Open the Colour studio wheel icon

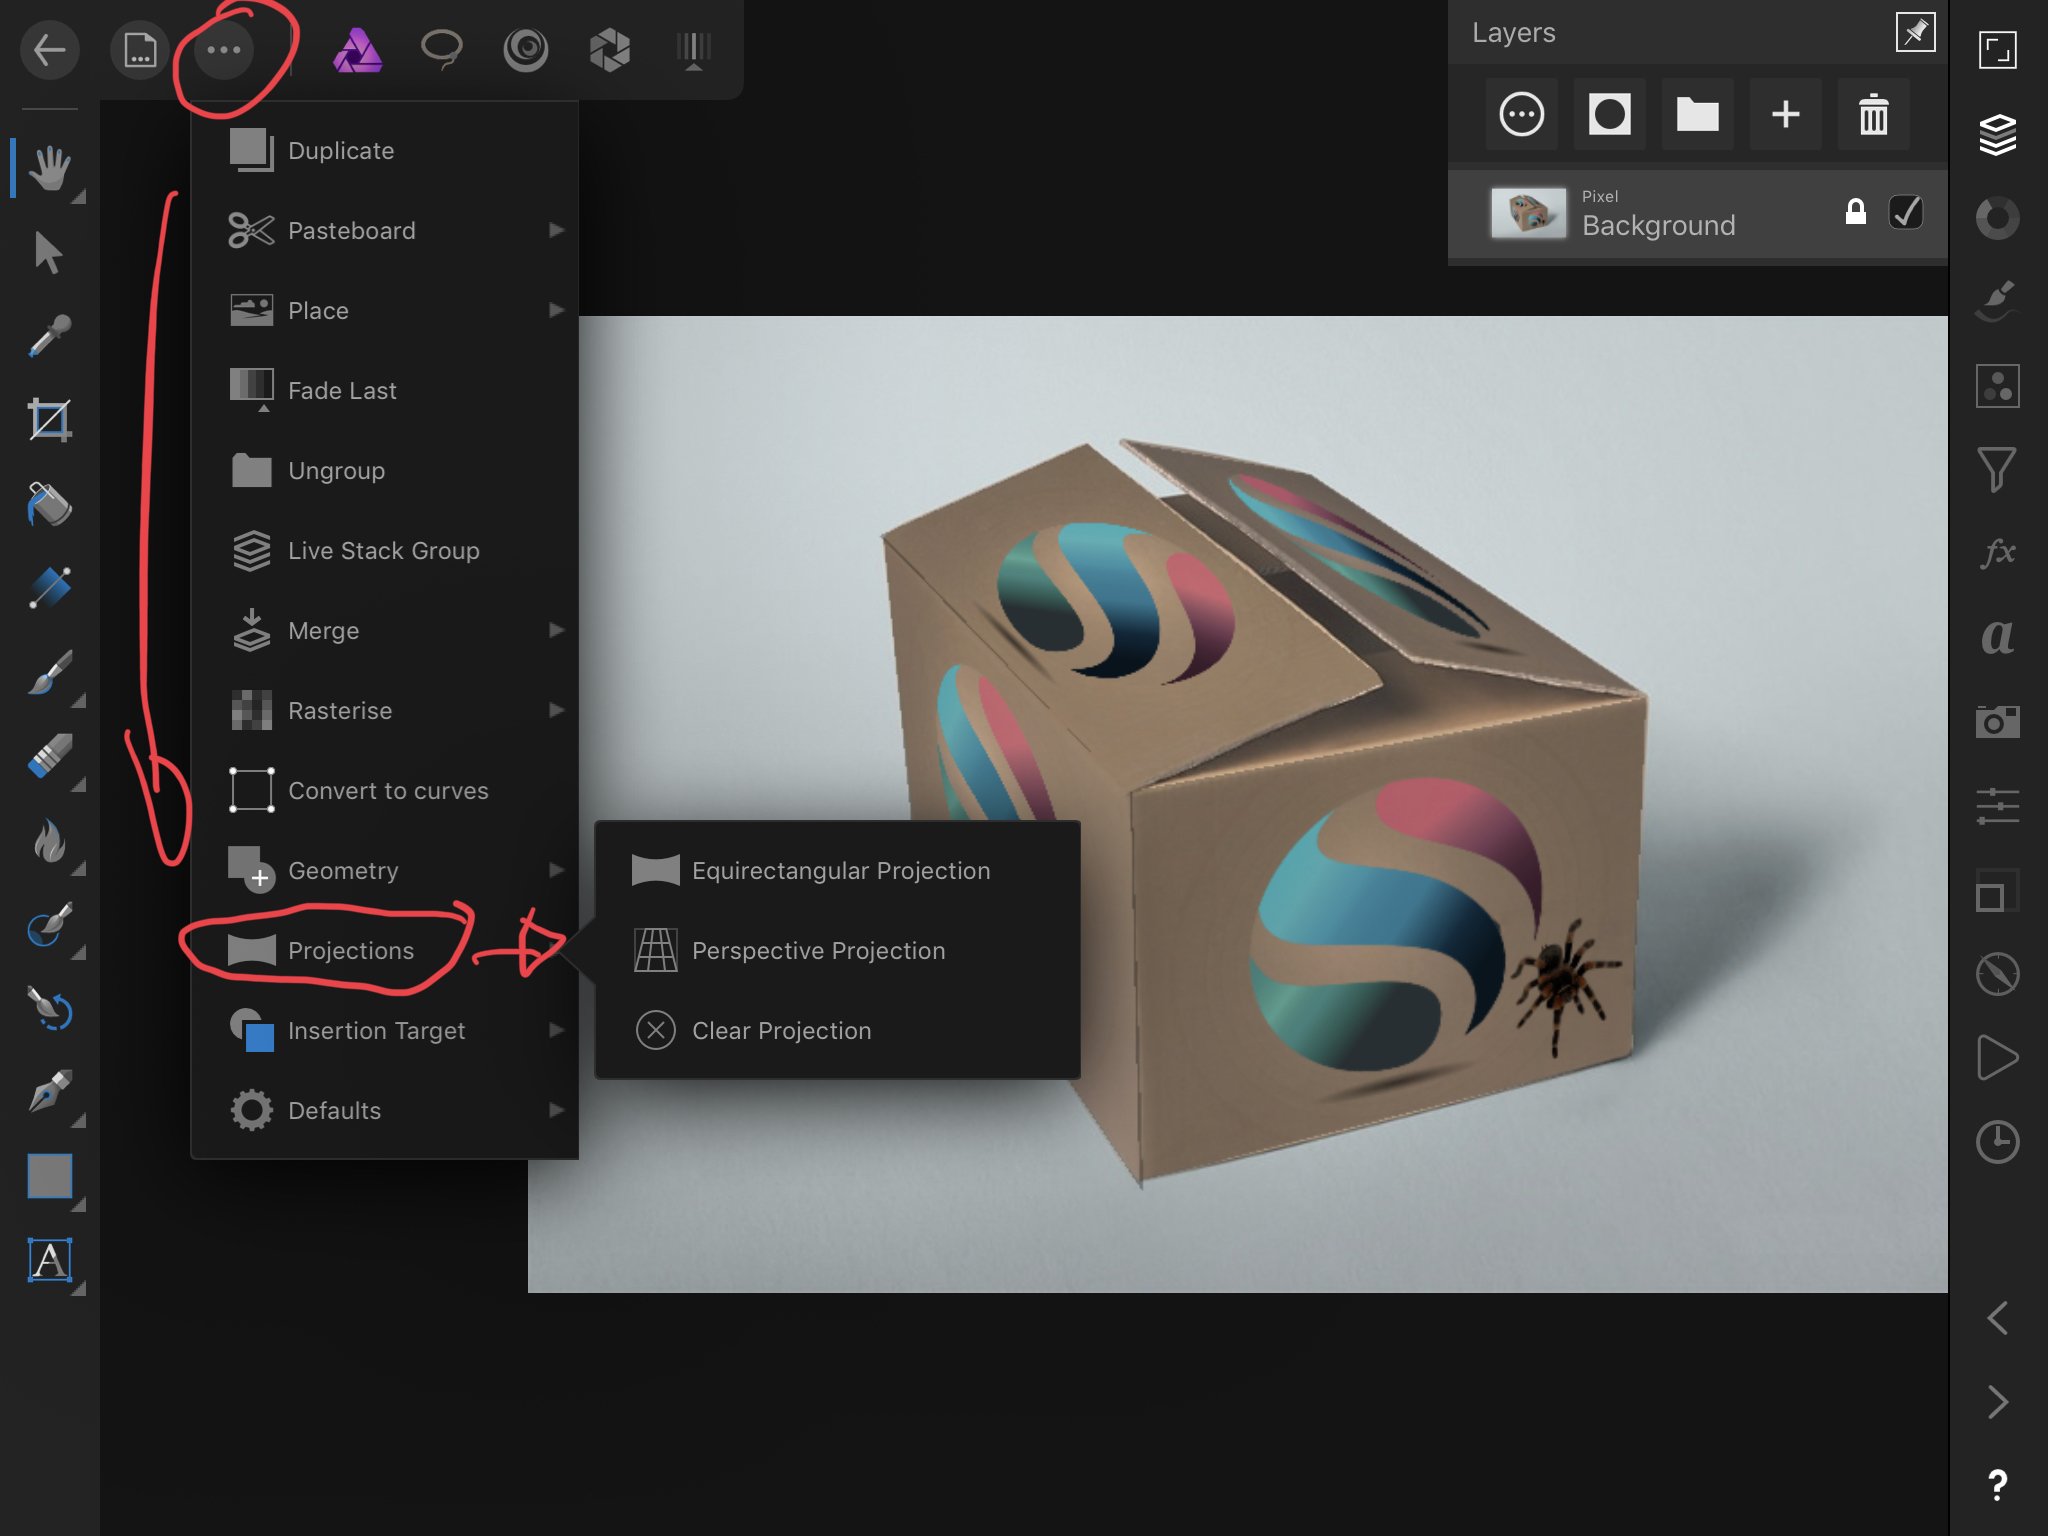point(1998,218)
